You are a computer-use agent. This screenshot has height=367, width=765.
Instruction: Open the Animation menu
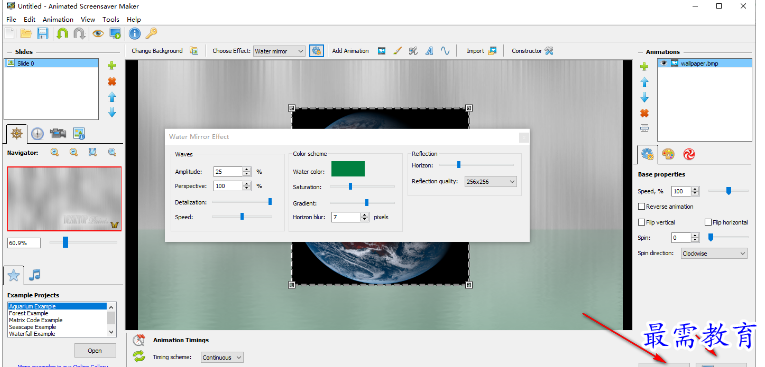point(58,20)
